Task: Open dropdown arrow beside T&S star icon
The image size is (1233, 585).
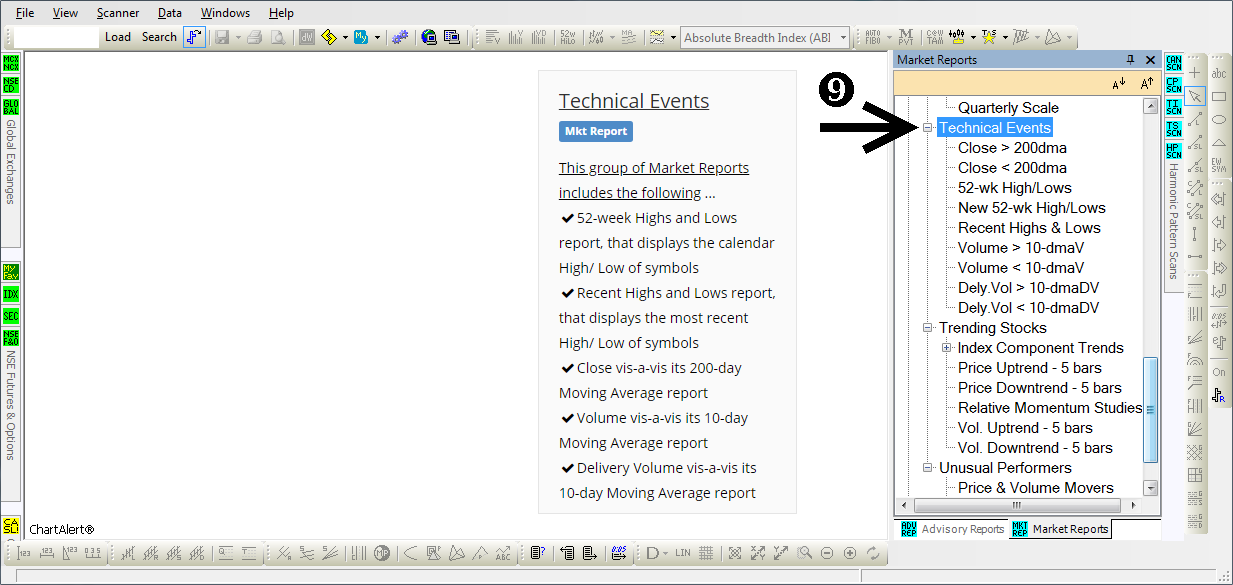Action: pyautogui.click(x=1005, y=38)
